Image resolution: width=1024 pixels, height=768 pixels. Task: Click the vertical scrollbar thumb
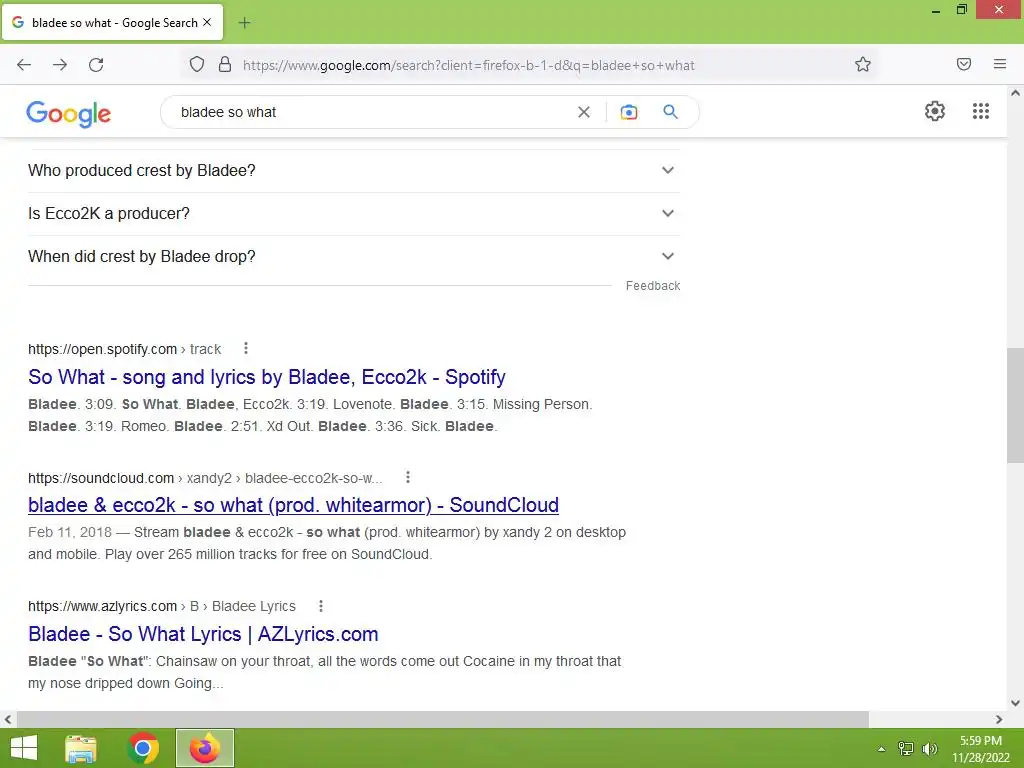coord(1015,405)
